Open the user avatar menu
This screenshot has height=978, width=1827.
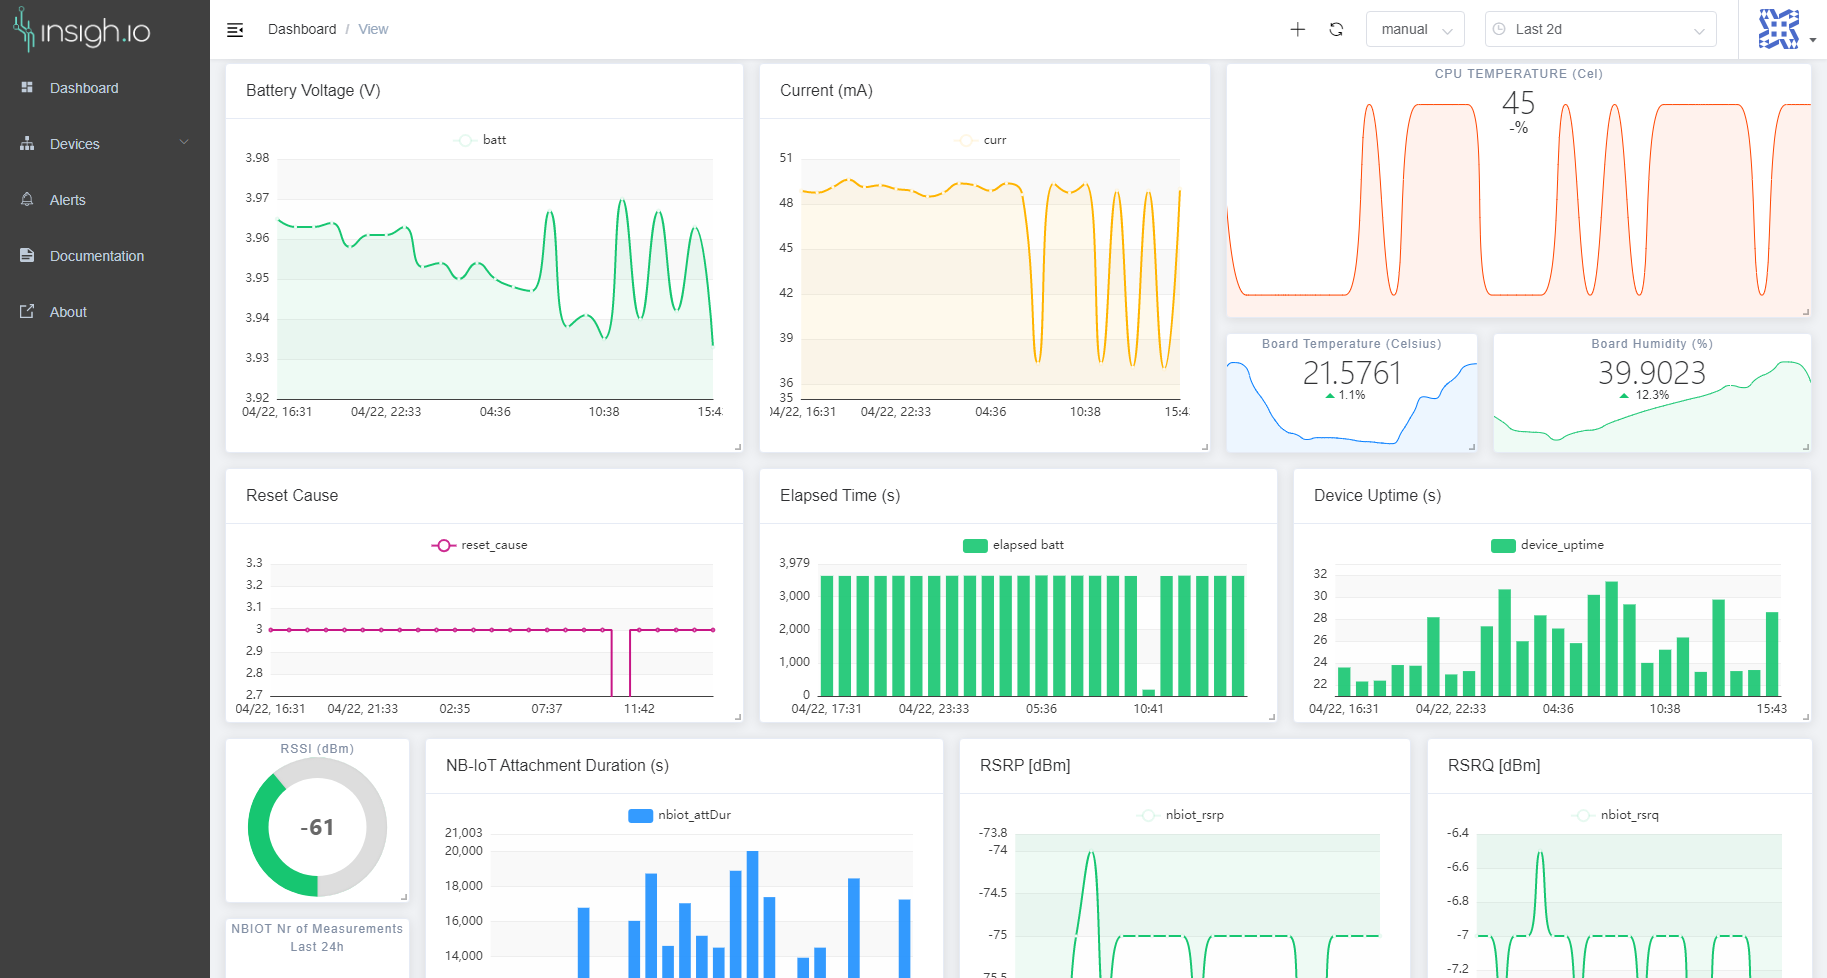[1778, 29]
